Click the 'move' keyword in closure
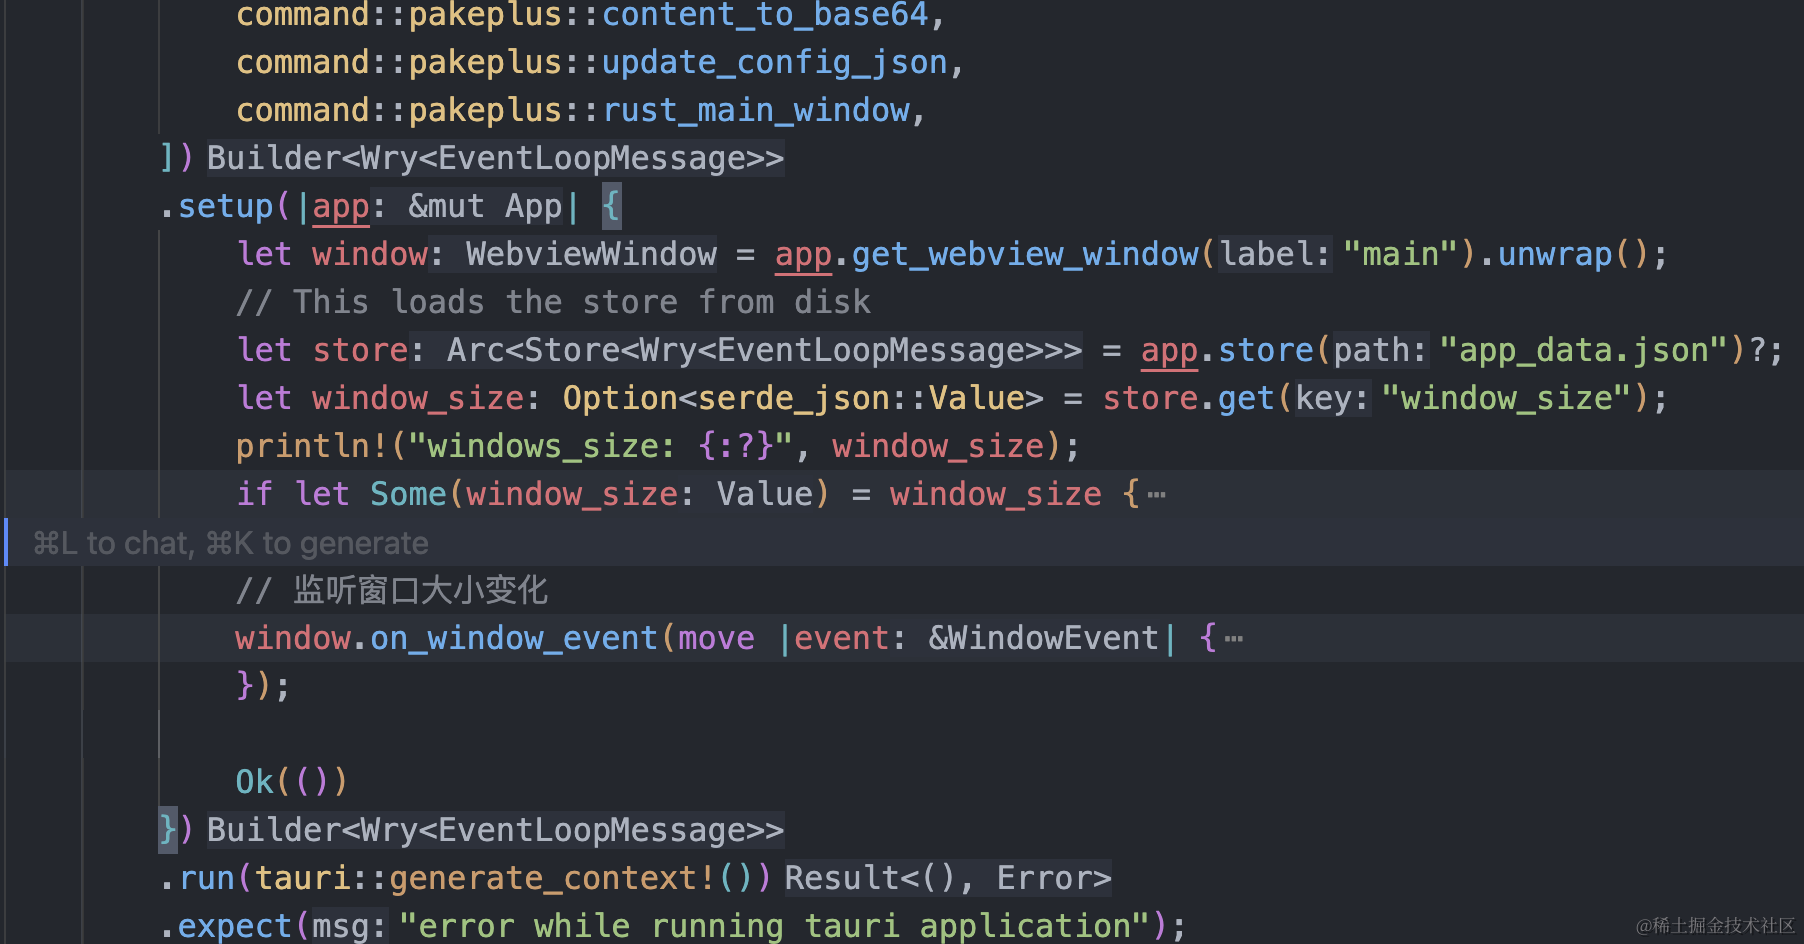Viewport: 1804px width, 944px height. click(x=716, y=638)
